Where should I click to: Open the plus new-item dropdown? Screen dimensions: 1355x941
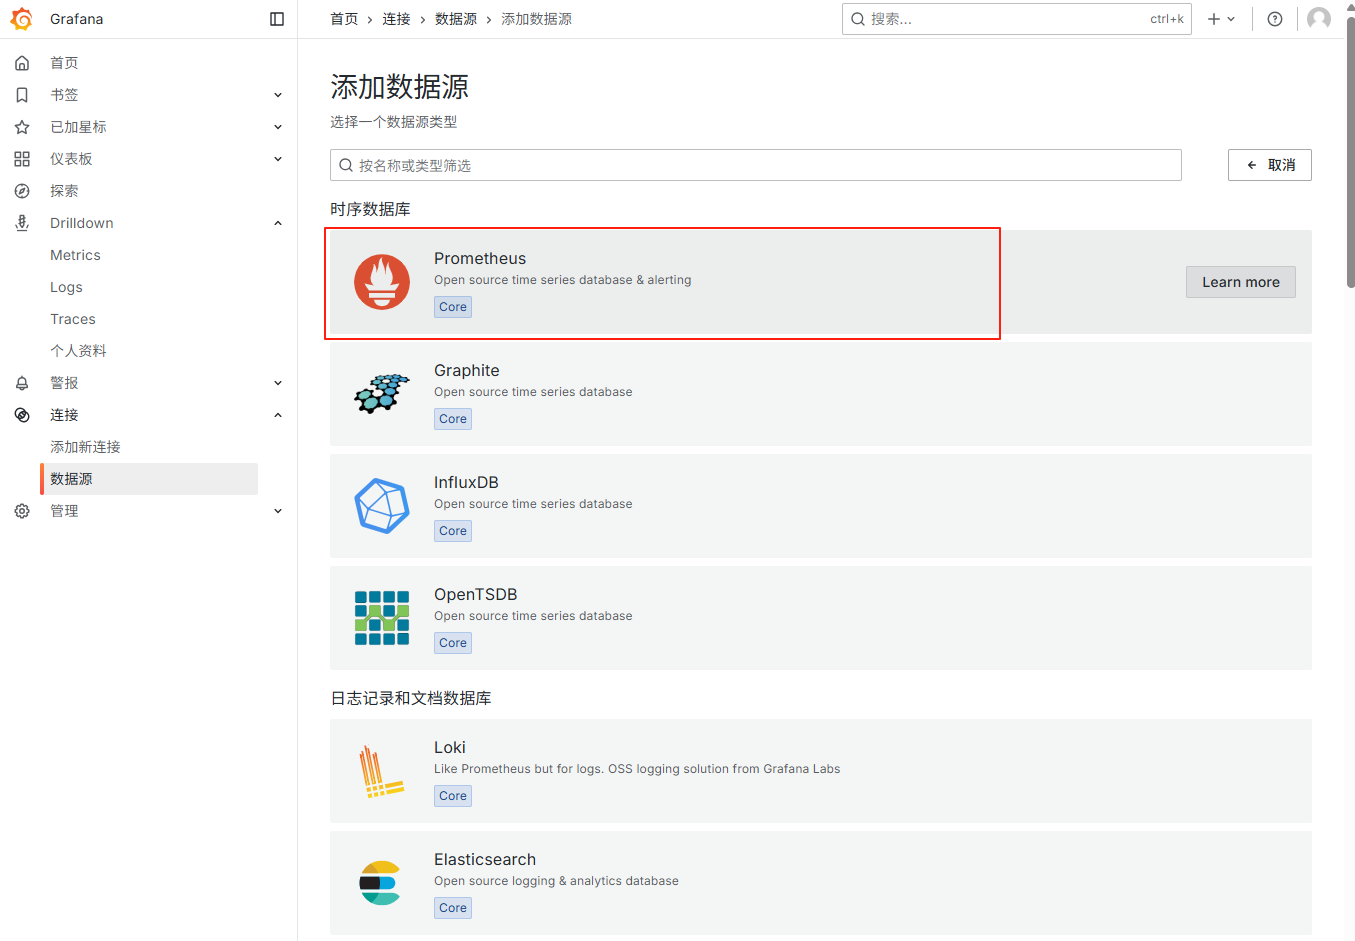coord(1221,19)
